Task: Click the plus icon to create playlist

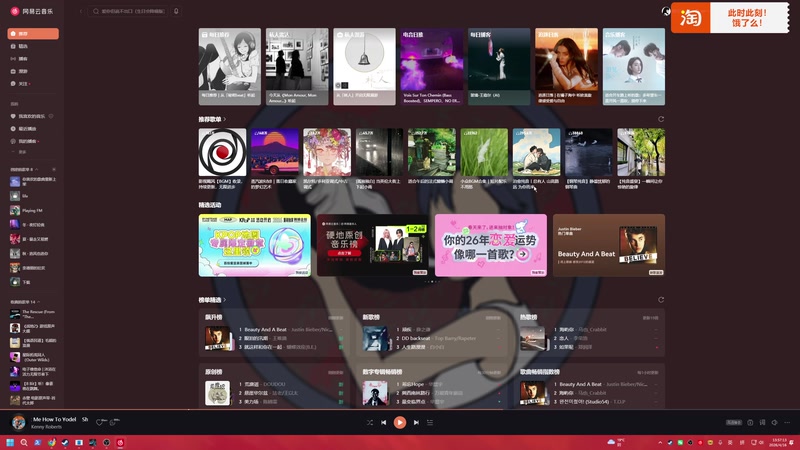Action: pyautogui.click(x=54, y=169)
